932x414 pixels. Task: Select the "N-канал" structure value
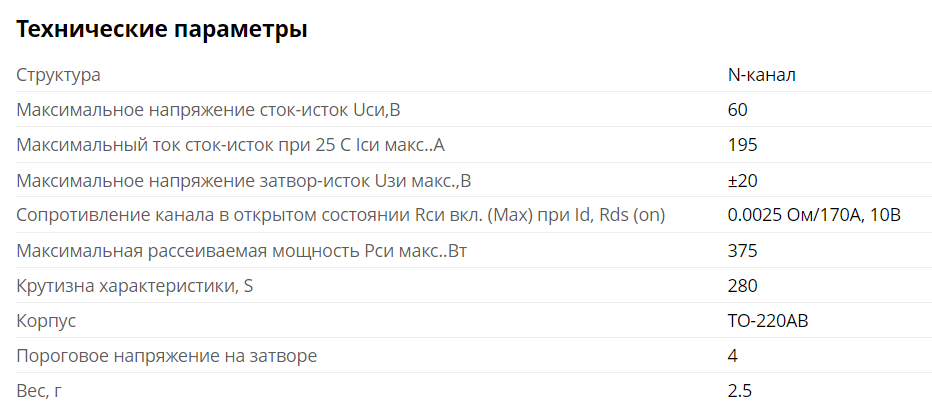click(761, 75)
